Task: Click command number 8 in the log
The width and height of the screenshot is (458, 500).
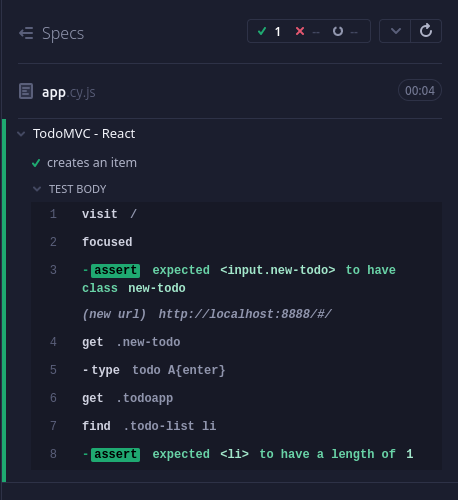Action: [x=53, y=454]
